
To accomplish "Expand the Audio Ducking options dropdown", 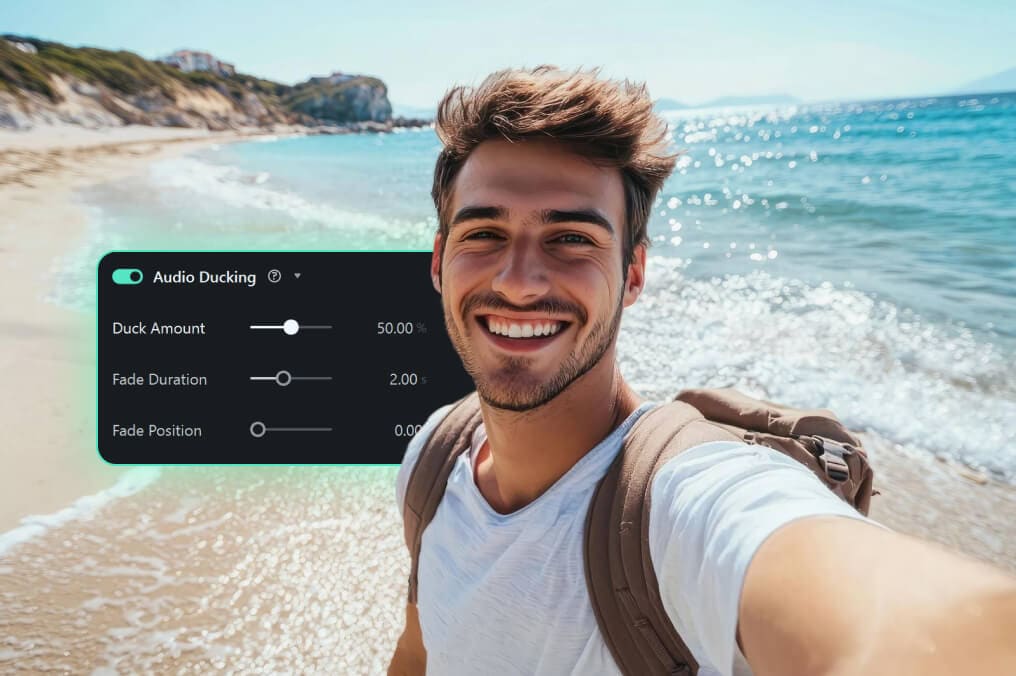I will pyautogui.click(x=297, y=277).
